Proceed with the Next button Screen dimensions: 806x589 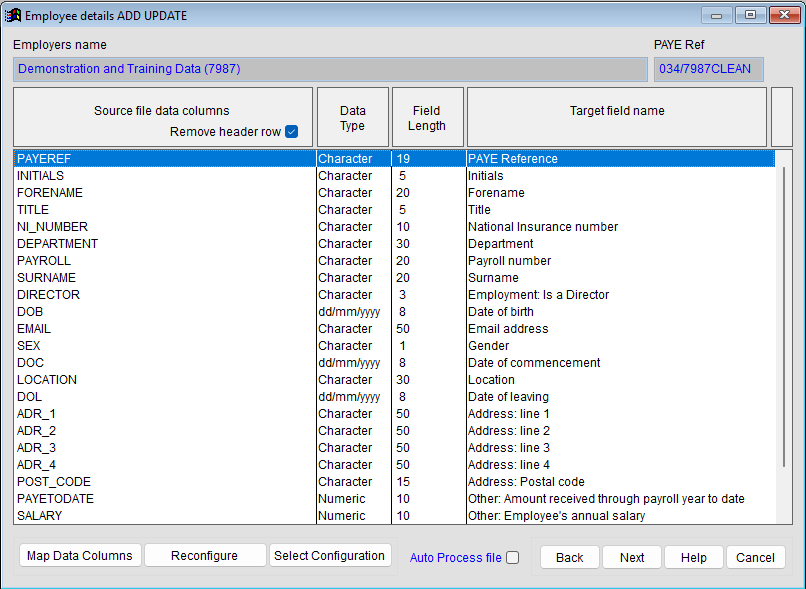click(x=632, y=558)
